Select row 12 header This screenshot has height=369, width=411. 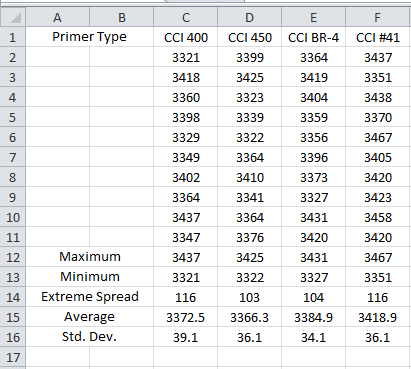point(13,257)
